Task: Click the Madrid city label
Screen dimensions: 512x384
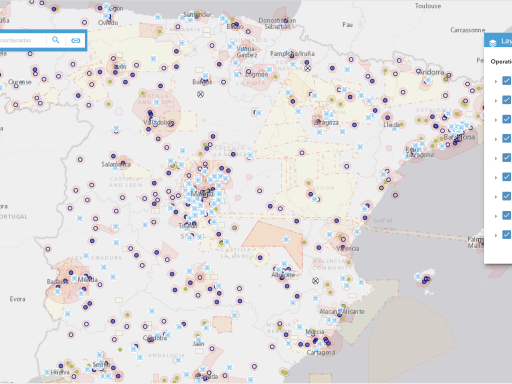Action: coord(202,194)
